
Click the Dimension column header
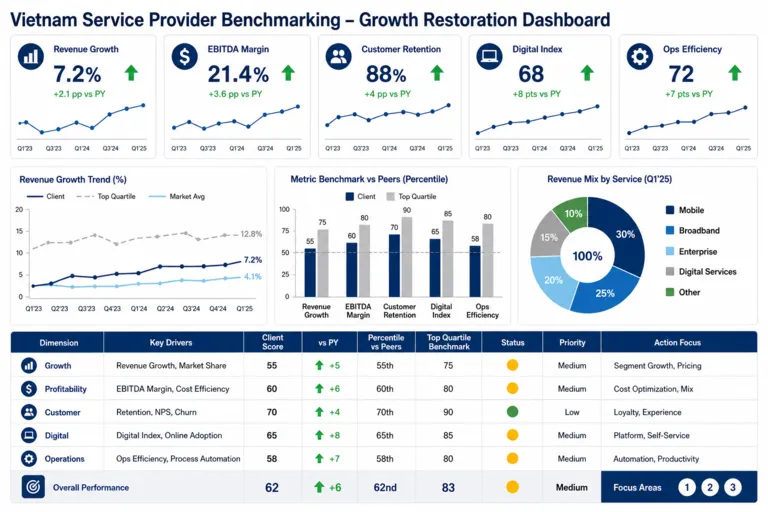pos(59,343)
